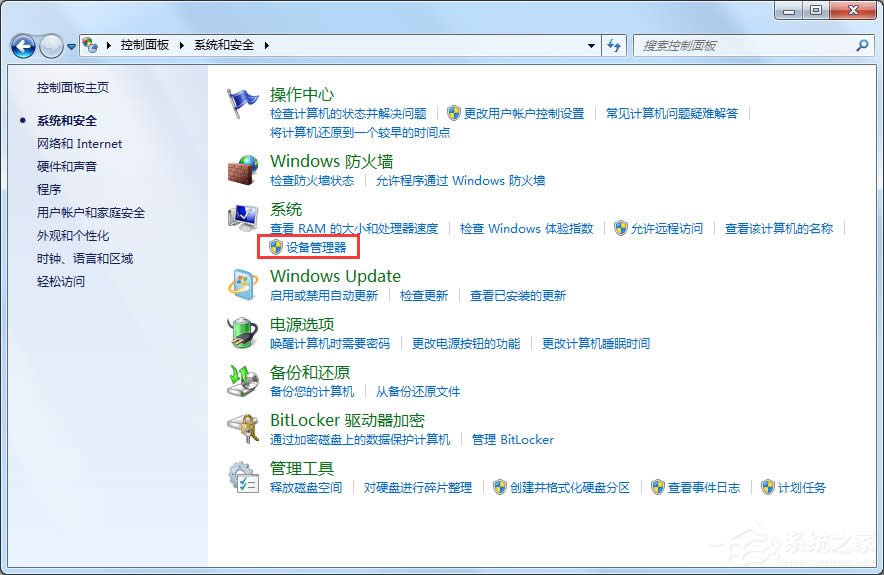The width and height of the screenshot is (884, 575).
Task: Click the Action Center flag icon
Action: point(242,104)
